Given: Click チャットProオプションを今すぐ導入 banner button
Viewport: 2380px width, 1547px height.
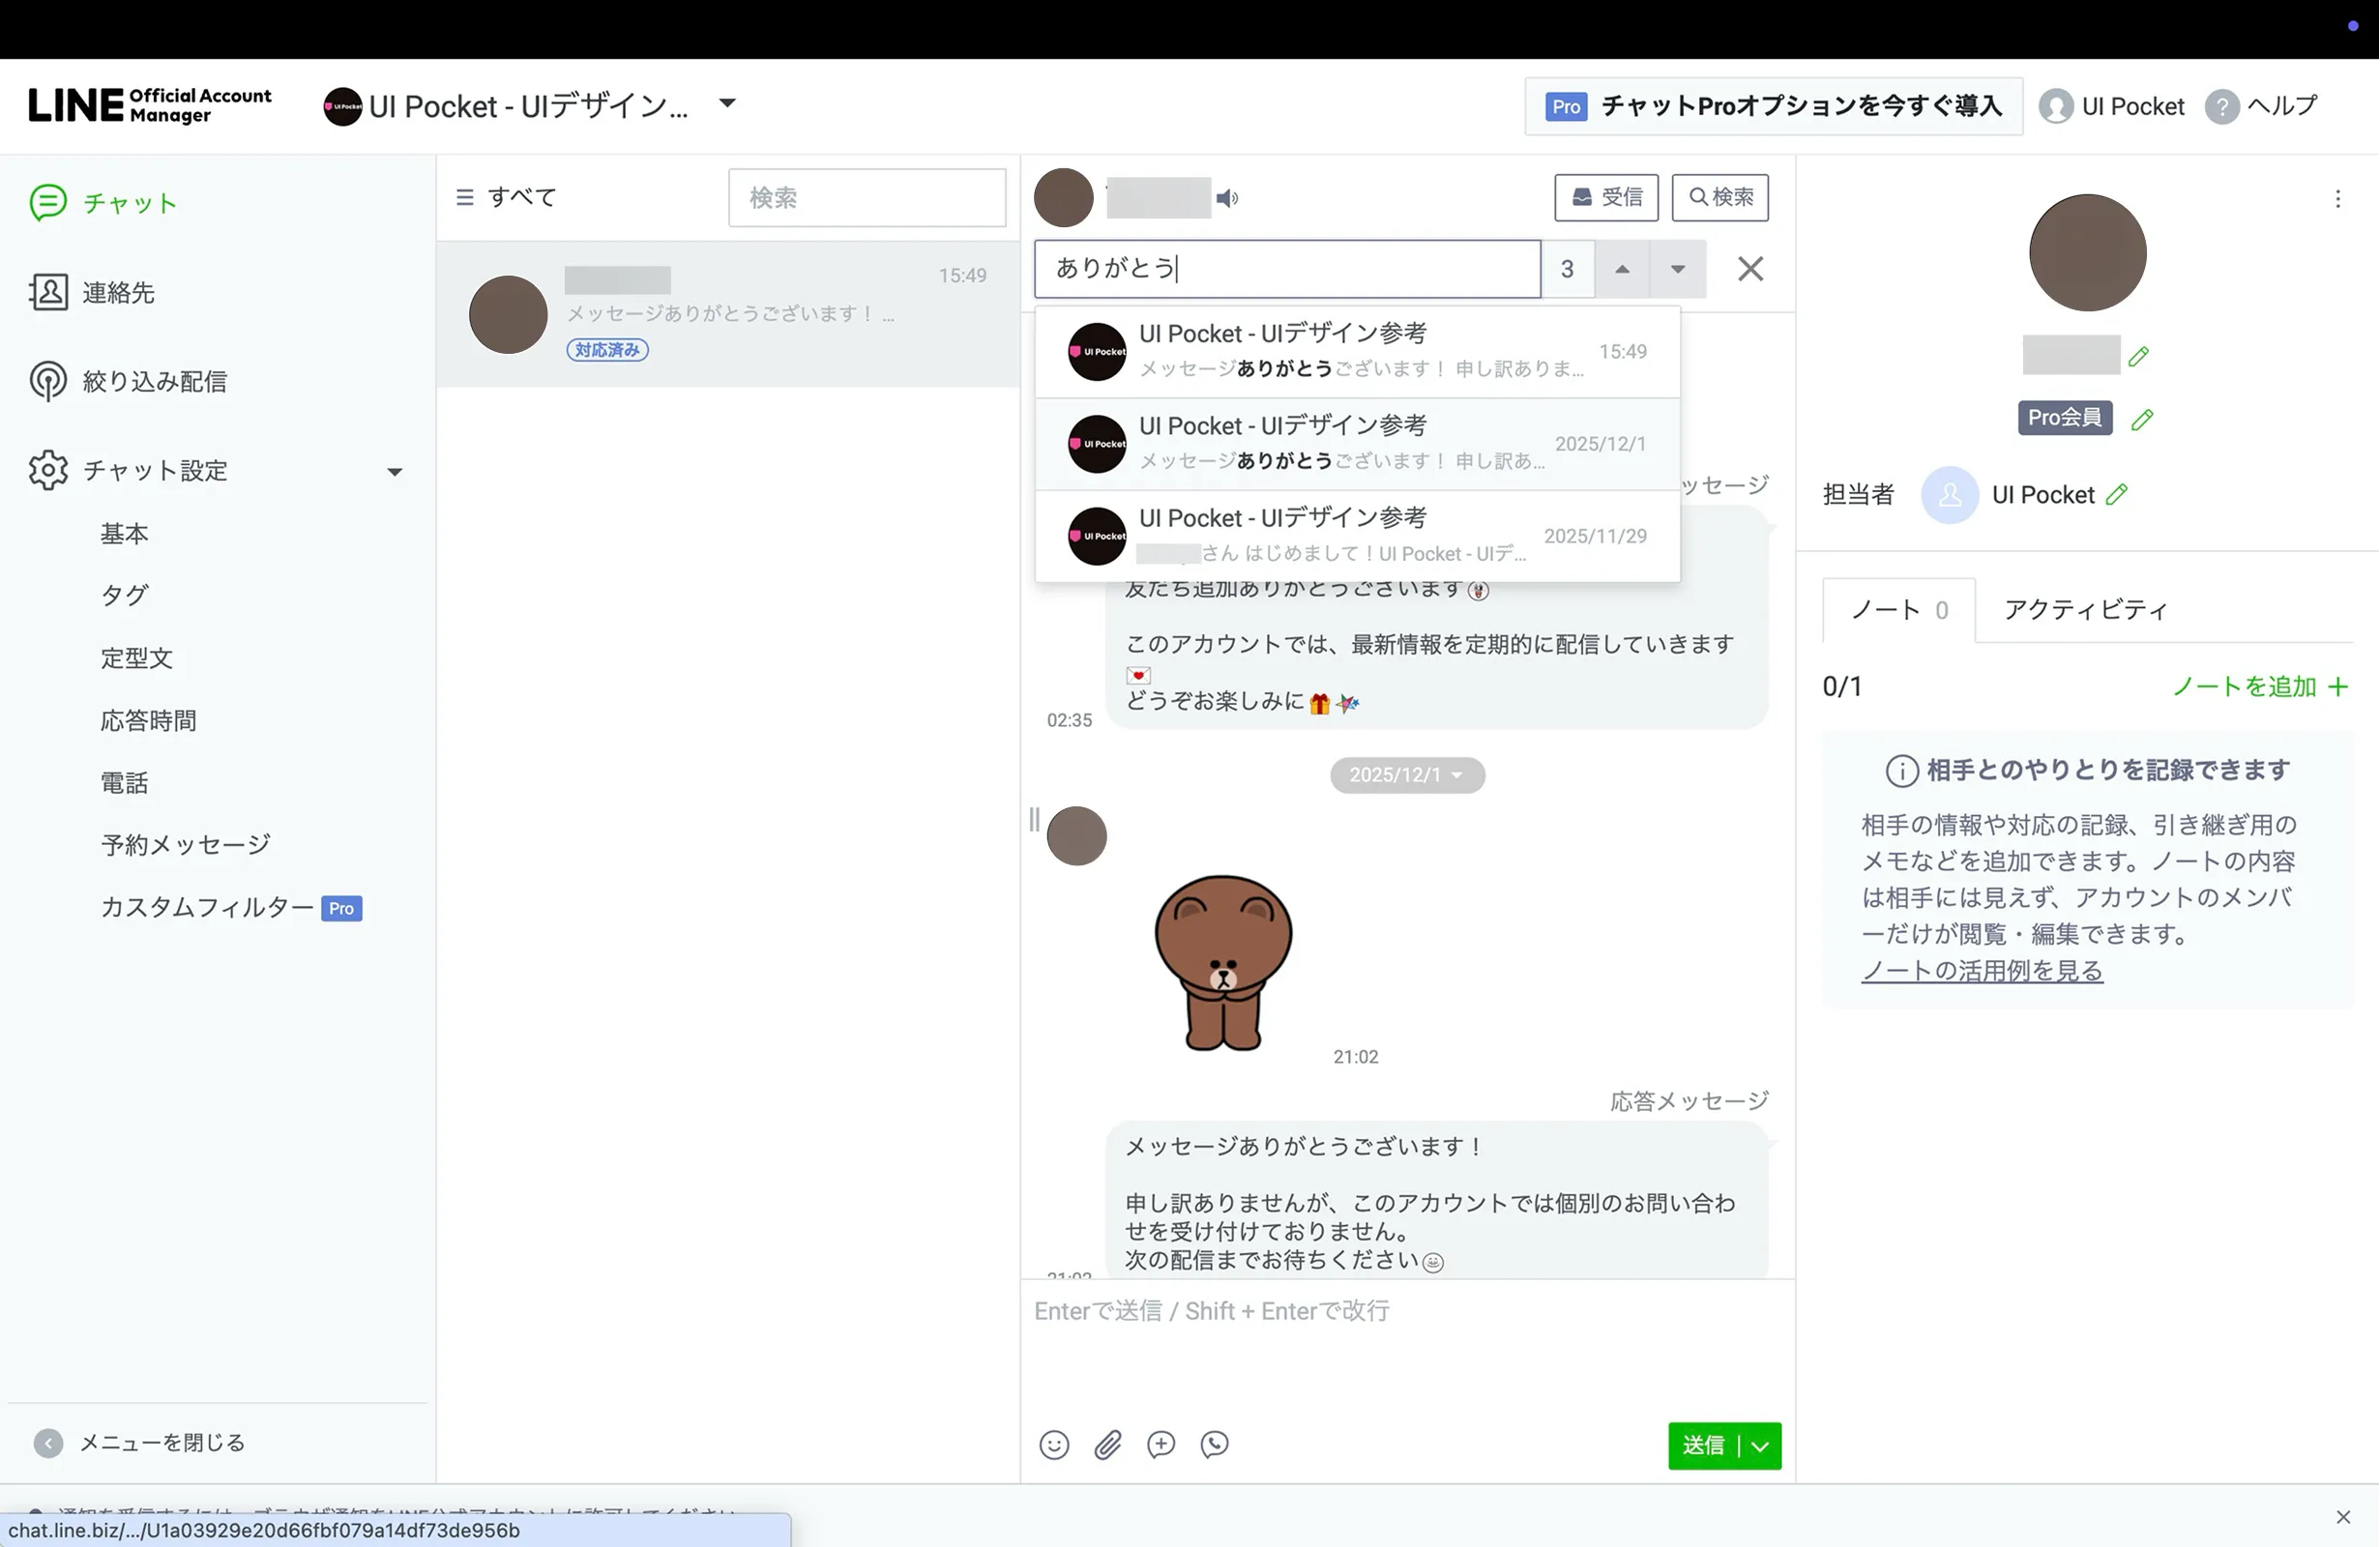Looking at the screenshot, I should (1773, 106).
